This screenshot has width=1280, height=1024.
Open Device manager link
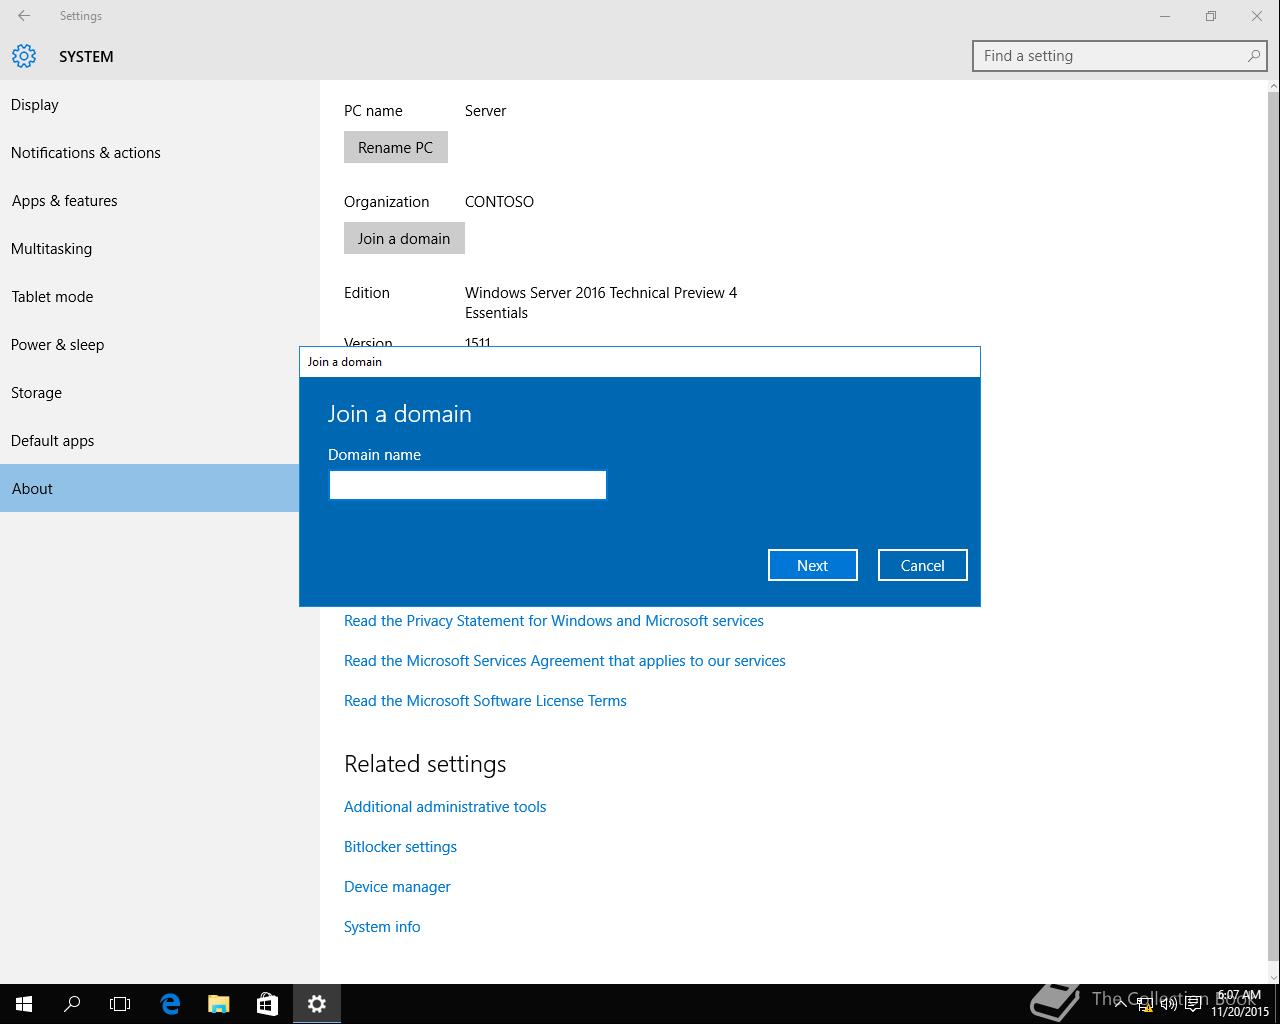pos(397,887)
